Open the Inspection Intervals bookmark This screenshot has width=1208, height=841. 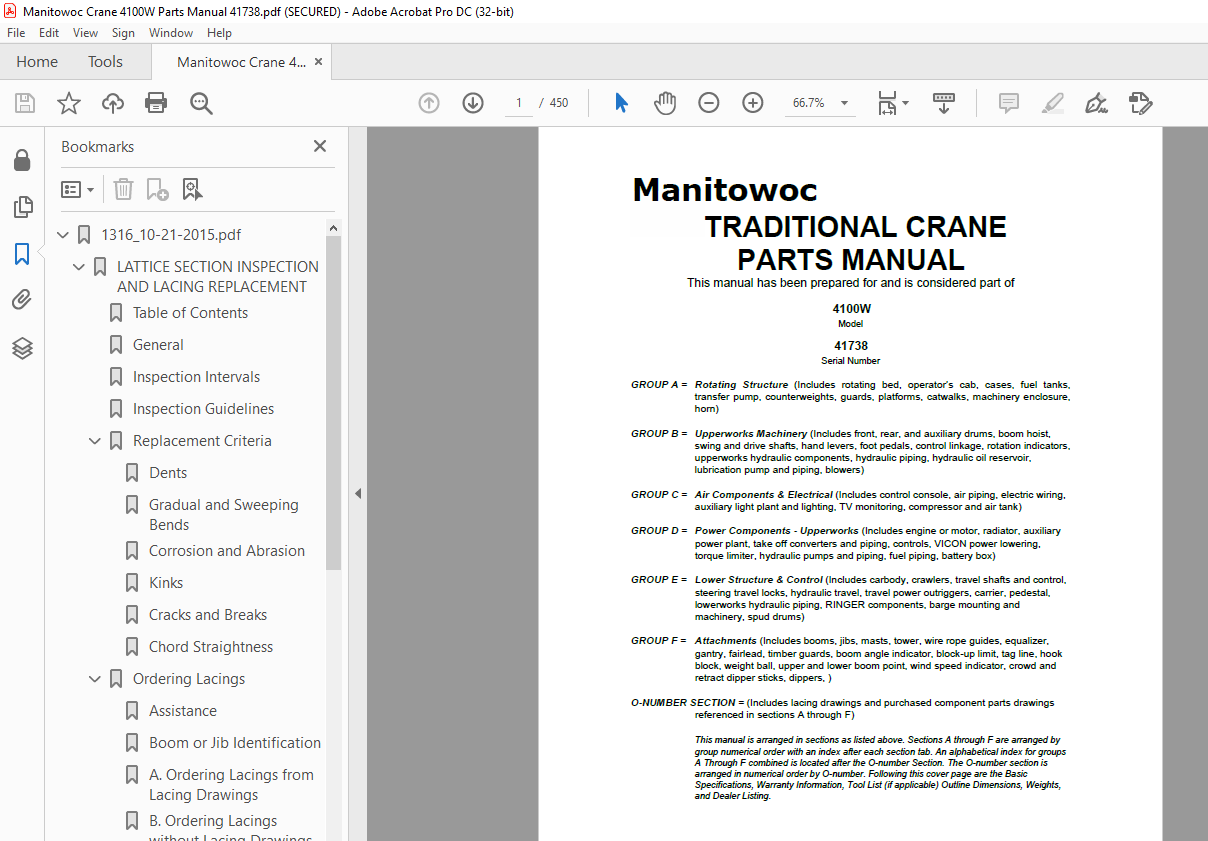tap(196, 377)
